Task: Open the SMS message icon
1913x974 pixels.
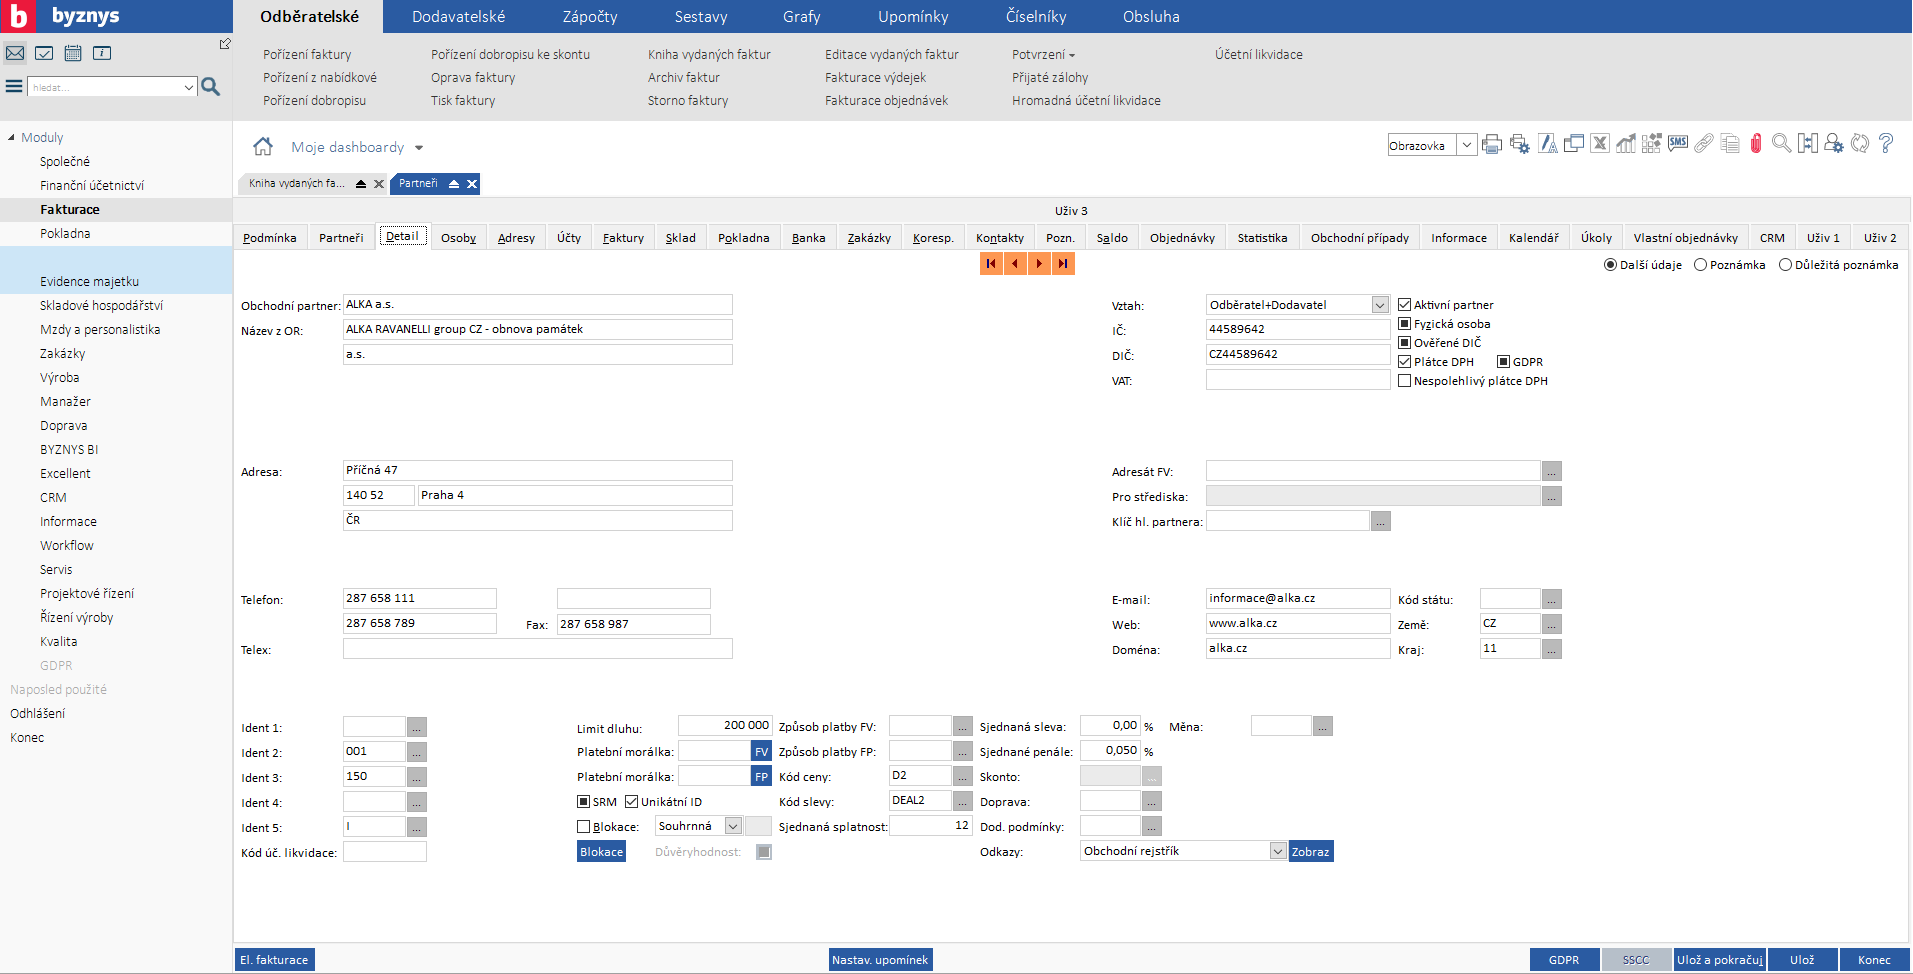Action: (1678, 144)
